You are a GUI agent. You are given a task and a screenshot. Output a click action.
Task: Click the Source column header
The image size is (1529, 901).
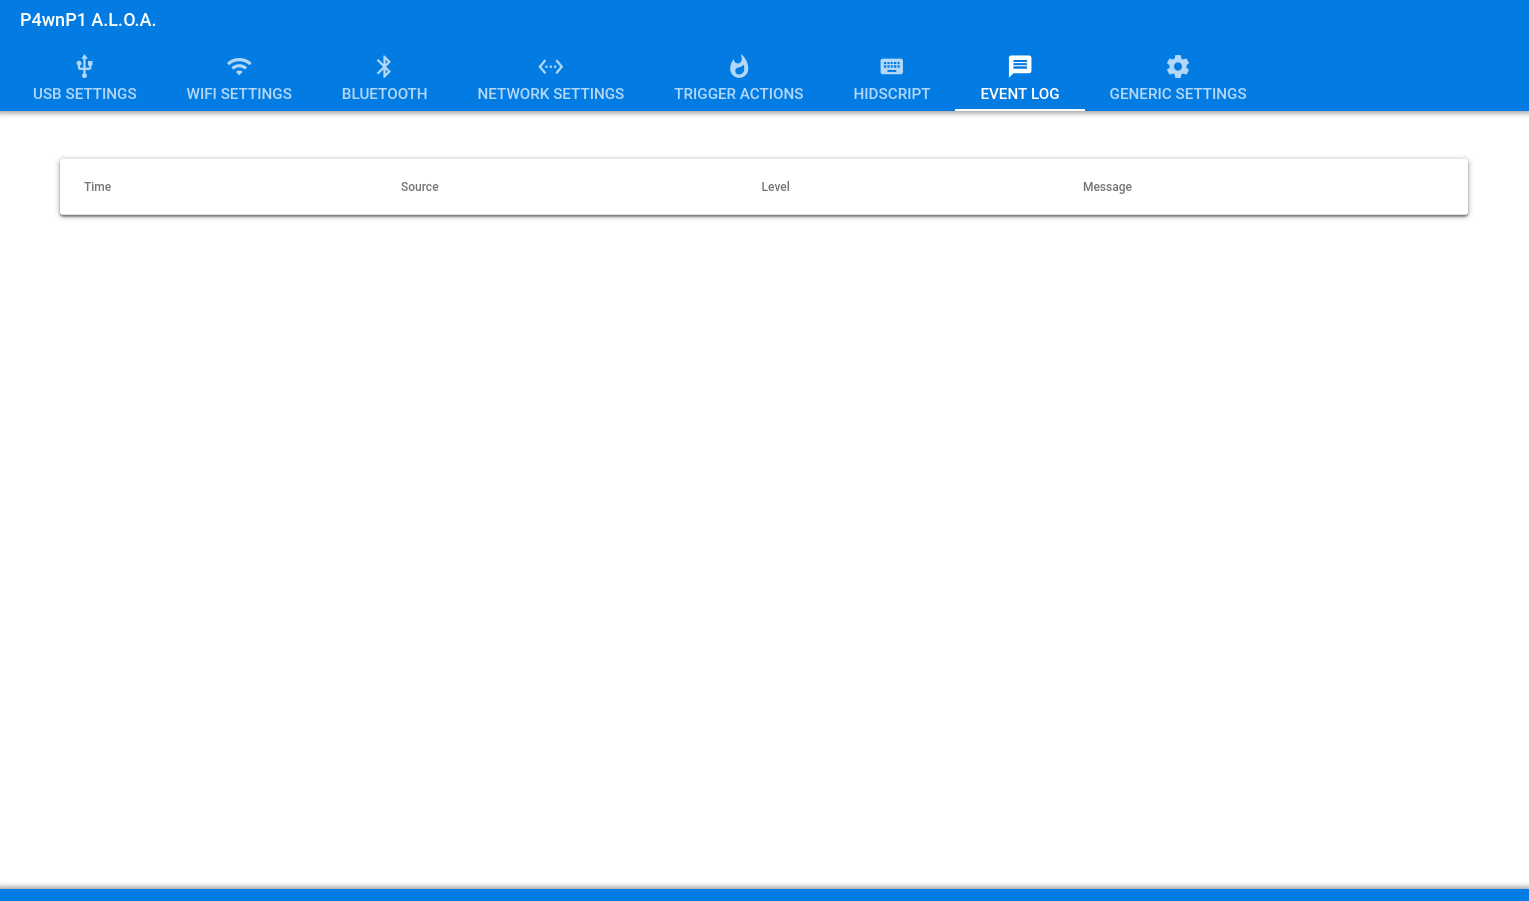(420, 187)
